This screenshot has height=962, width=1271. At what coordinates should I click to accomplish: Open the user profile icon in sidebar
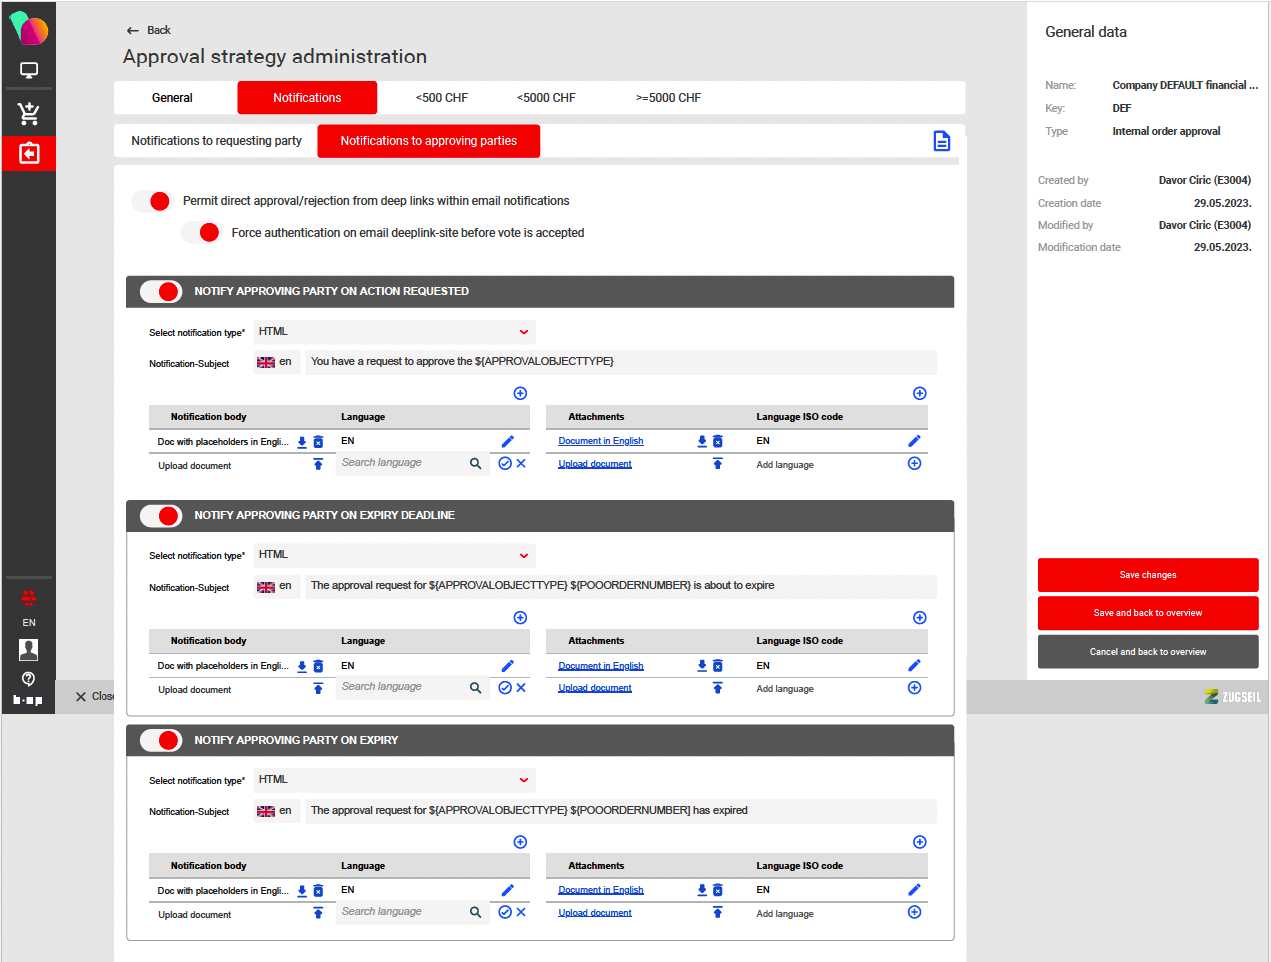[28, 650]
